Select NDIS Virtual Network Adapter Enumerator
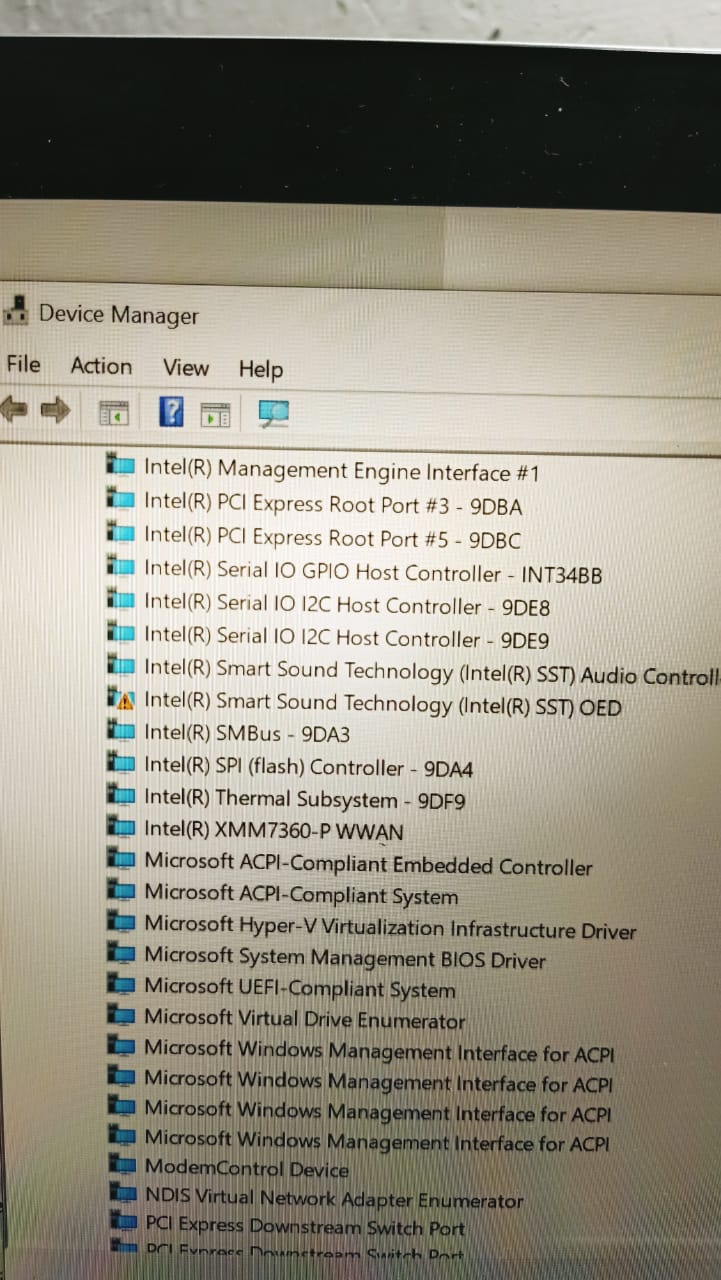 pyautogui.click(x=334, y=1200)
